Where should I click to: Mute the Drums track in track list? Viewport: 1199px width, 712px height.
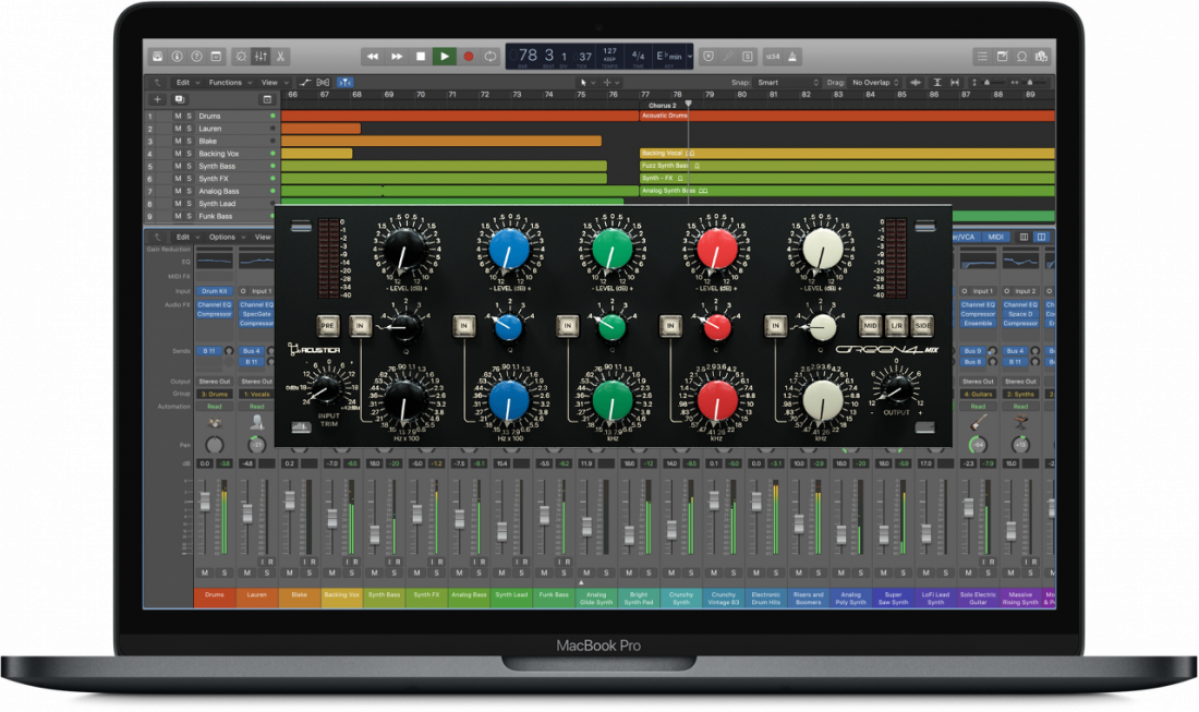pos(178,116)
